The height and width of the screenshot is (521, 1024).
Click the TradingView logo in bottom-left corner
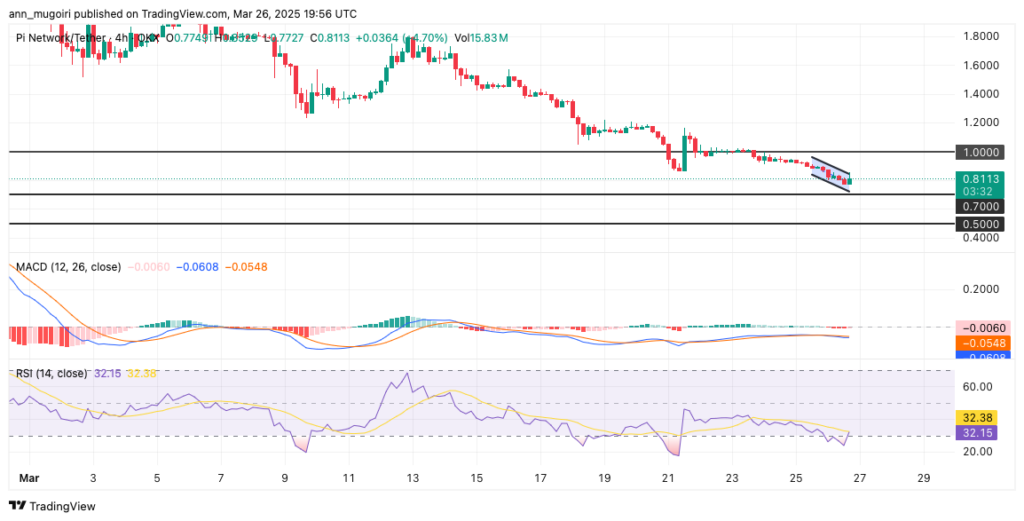pos(52,506)
